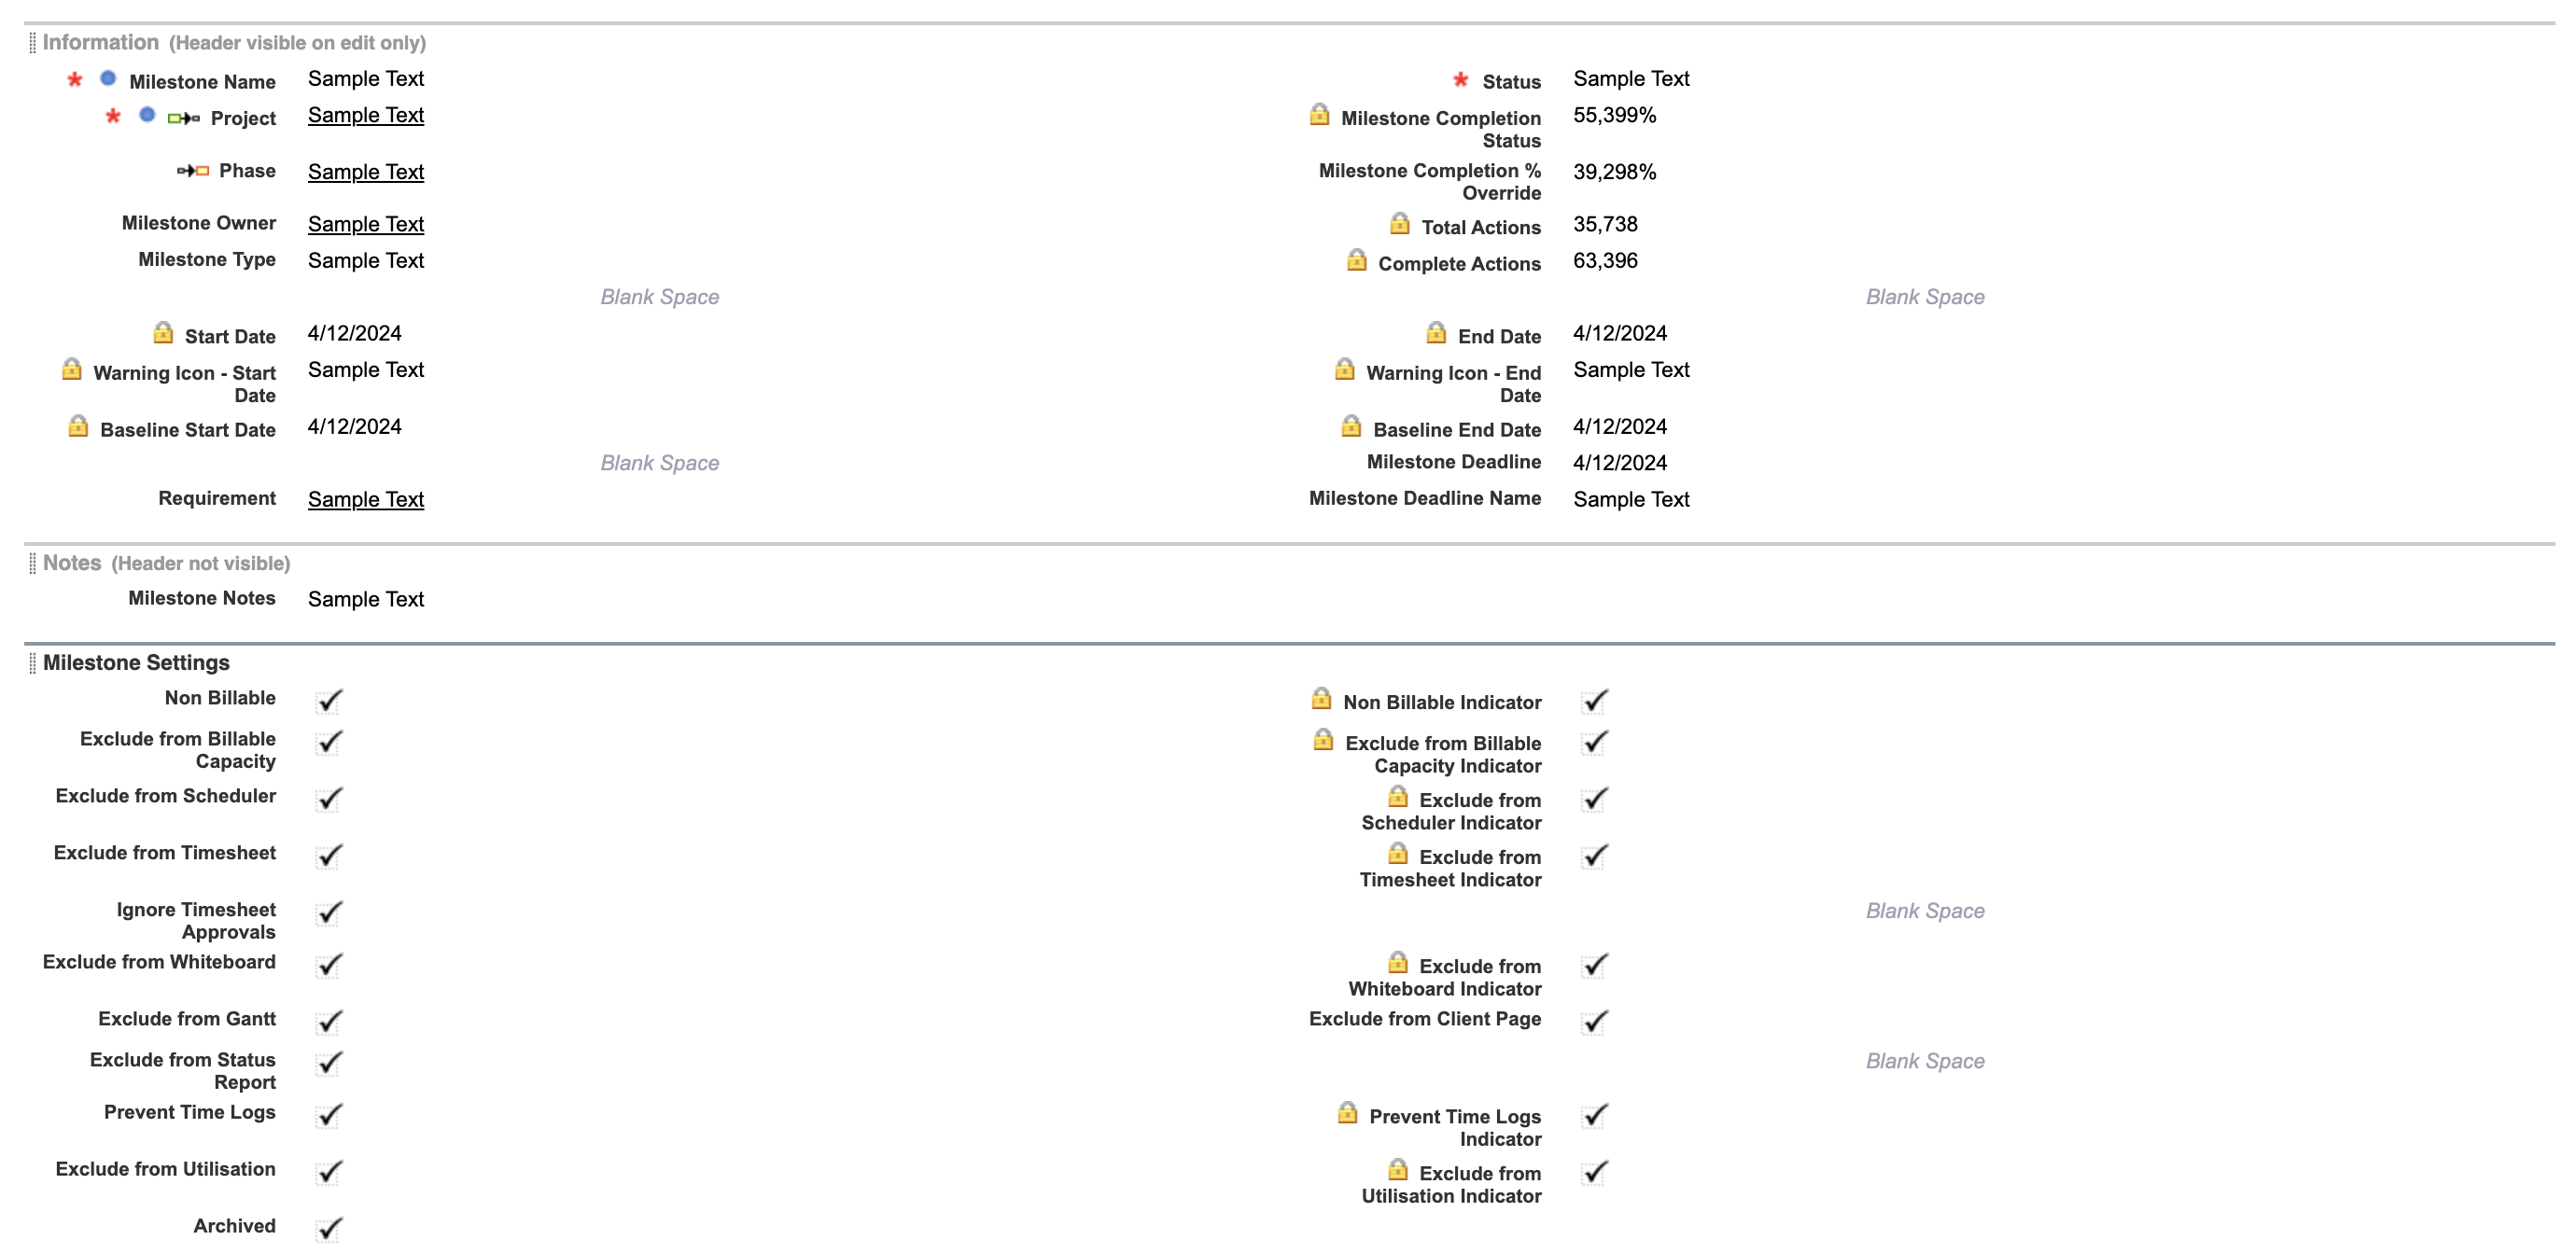
Task: Toggle the Archived checkbox
Action: pyautogui.click(x=329, y=1230)
